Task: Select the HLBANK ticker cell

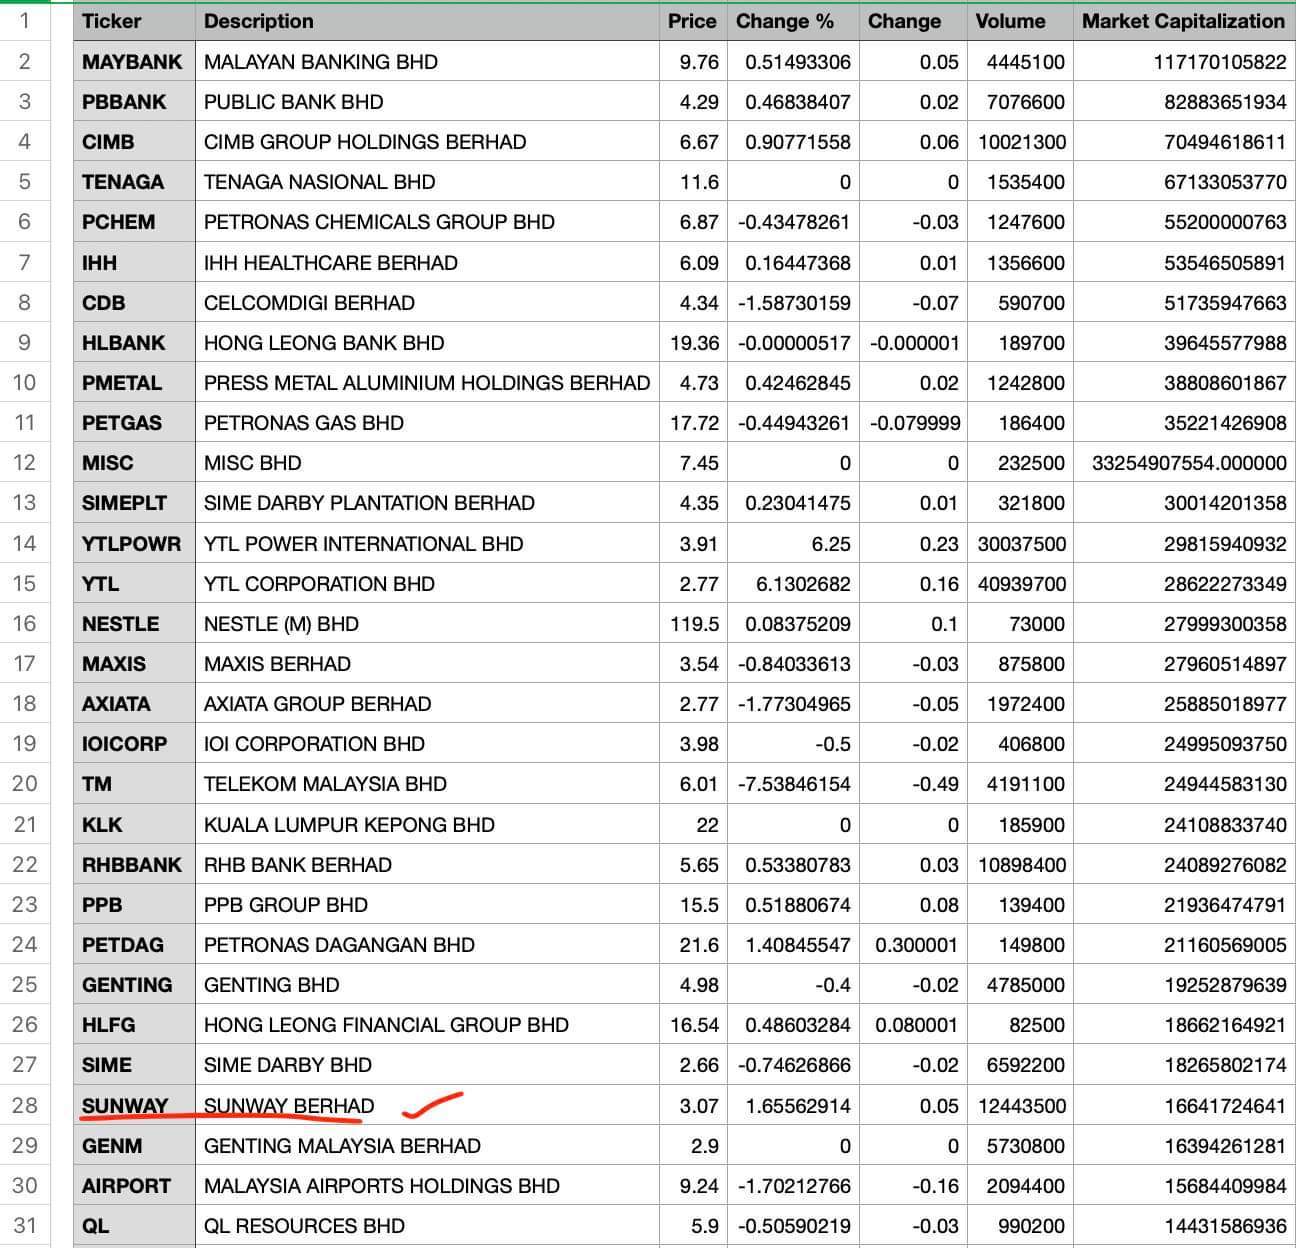Action: pyautogui.click(x=134, y=343)
